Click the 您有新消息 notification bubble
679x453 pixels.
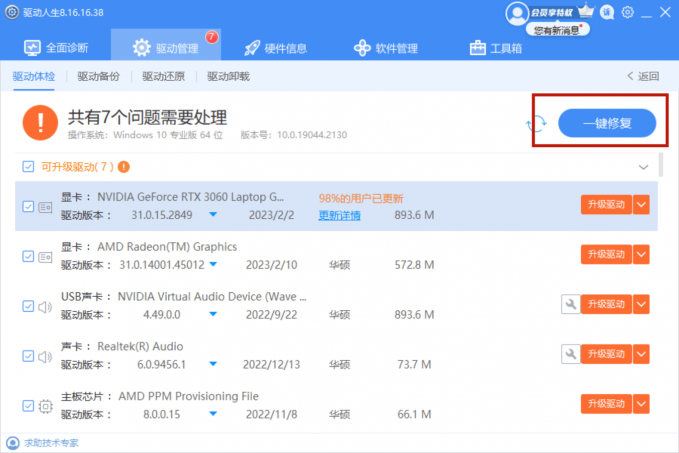558,30
